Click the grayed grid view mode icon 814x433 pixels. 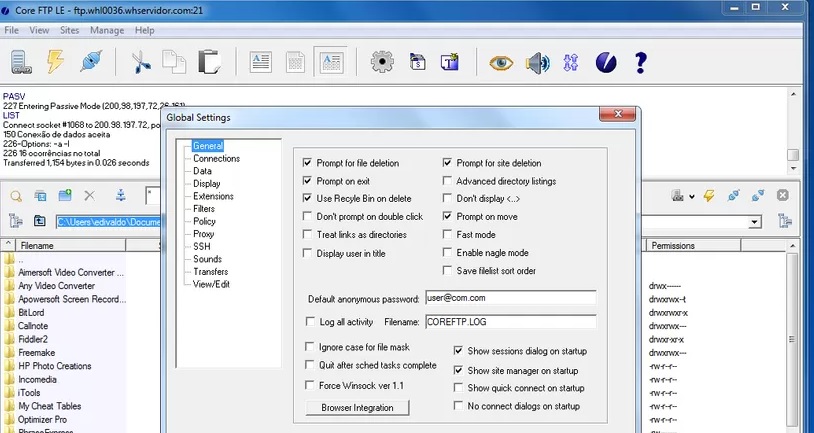coord(295,62)
